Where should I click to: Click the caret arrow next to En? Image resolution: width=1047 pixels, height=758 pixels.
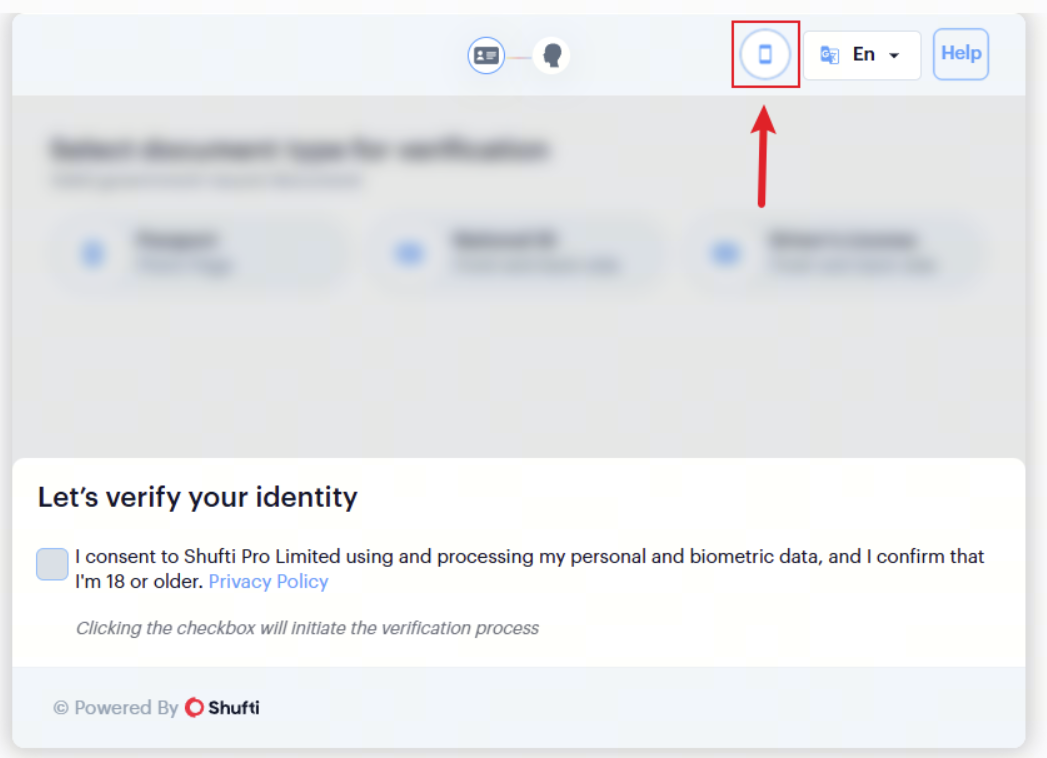pyautogui.click(x=894, y=55)
